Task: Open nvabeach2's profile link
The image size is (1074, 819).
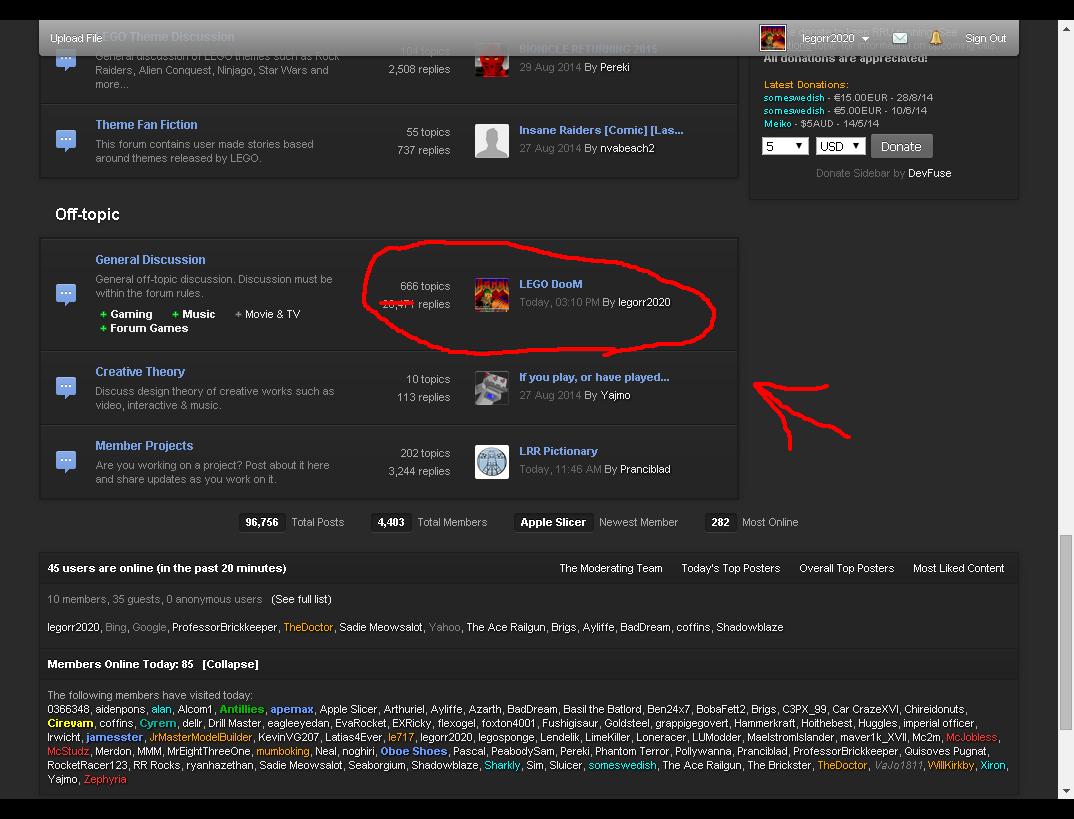Action: [627, 148]
